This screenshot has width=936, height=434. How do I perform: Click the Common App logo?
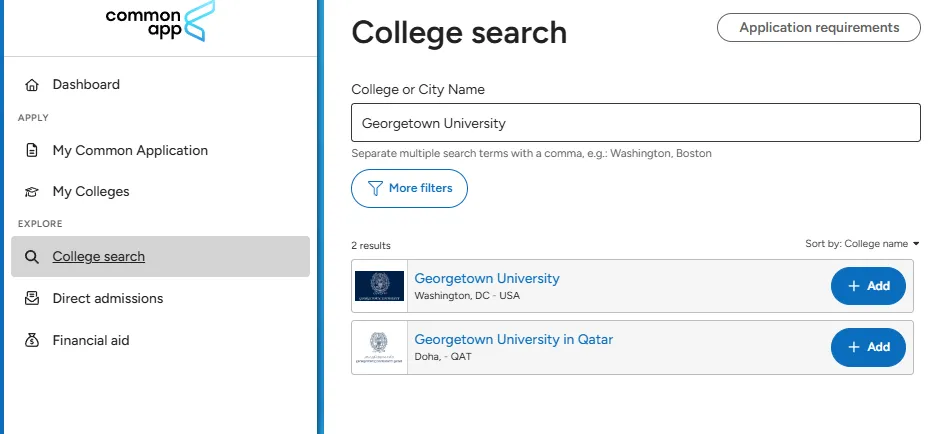(159, 22)
